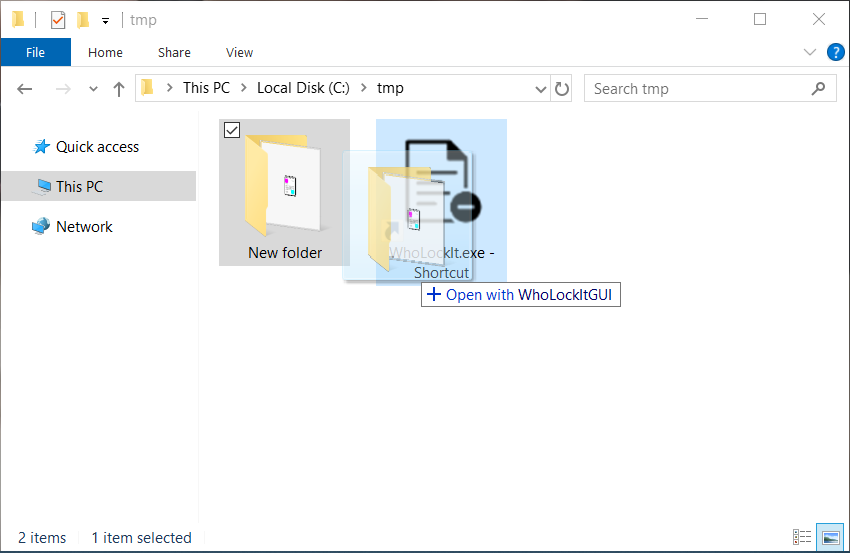Expand chevron after This PC in path
Viewport: 850px width, 553px height.
[244, 88]
